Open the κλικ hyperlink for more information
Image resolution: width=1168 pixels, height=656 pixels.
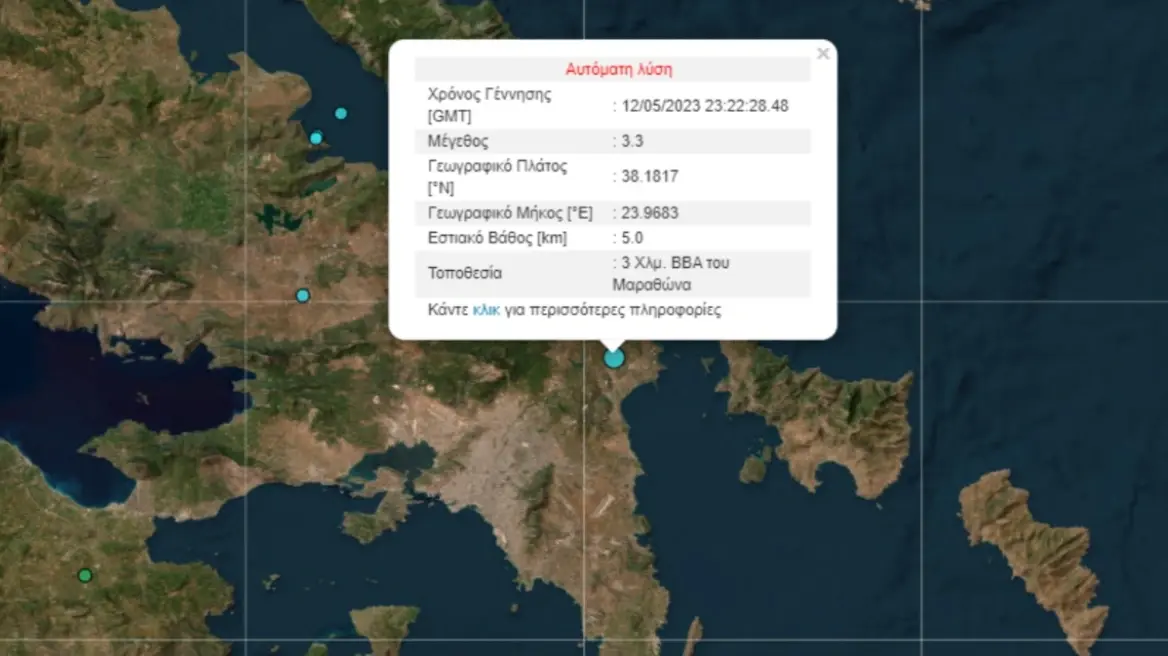tap(487, 310)
